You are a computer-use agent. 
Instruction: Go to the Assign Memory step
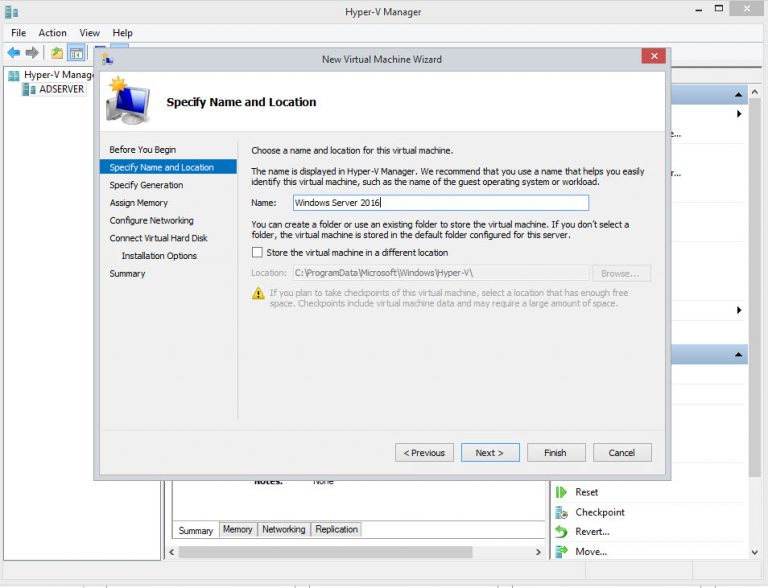[x=139, y=202]
